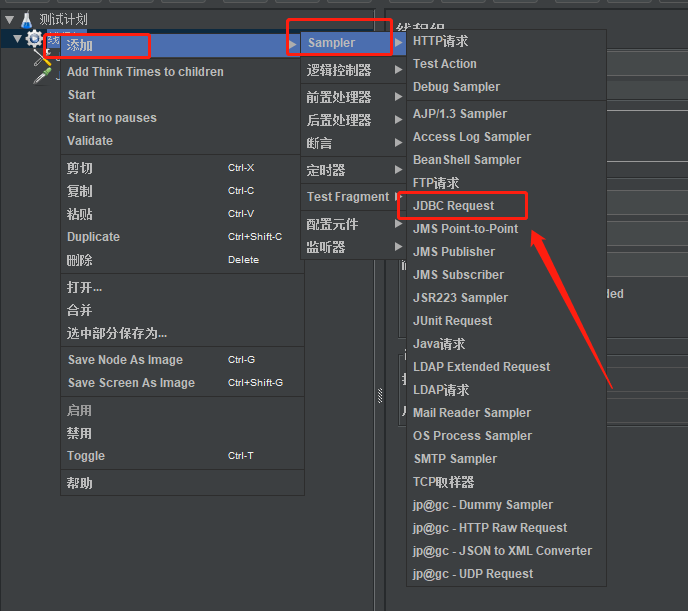
Task: Select Toggle menu entry
Action: point(181,456)
